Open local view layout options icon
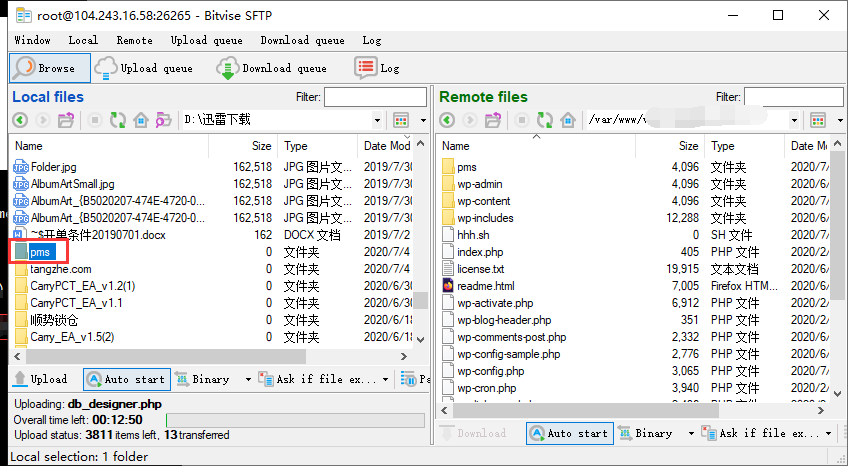This screenshot has height=473, width=855. (401, 120)
